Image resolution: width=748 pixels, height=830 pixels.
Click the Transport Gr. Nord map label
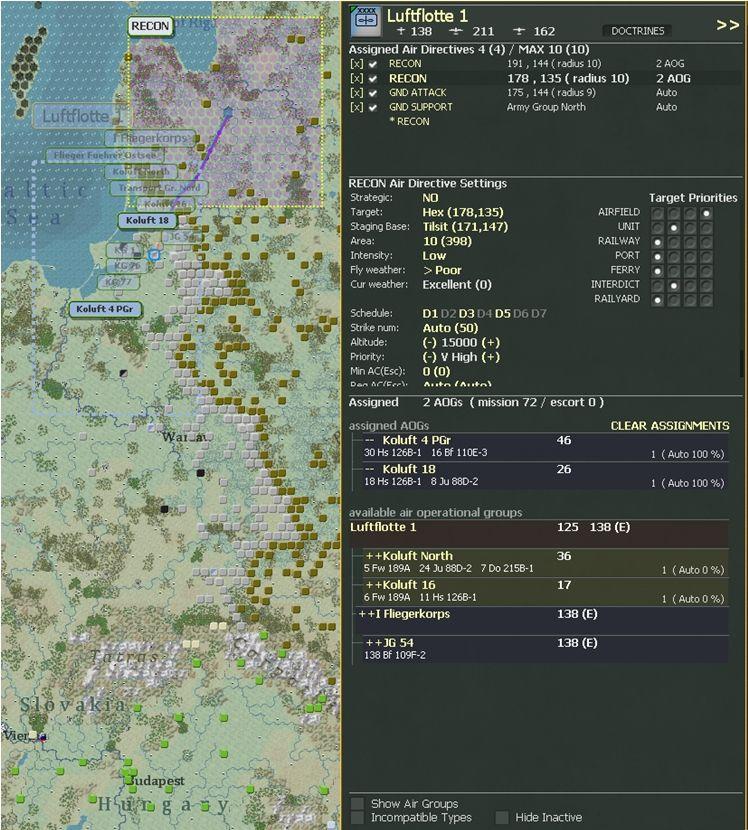[159, 188]
